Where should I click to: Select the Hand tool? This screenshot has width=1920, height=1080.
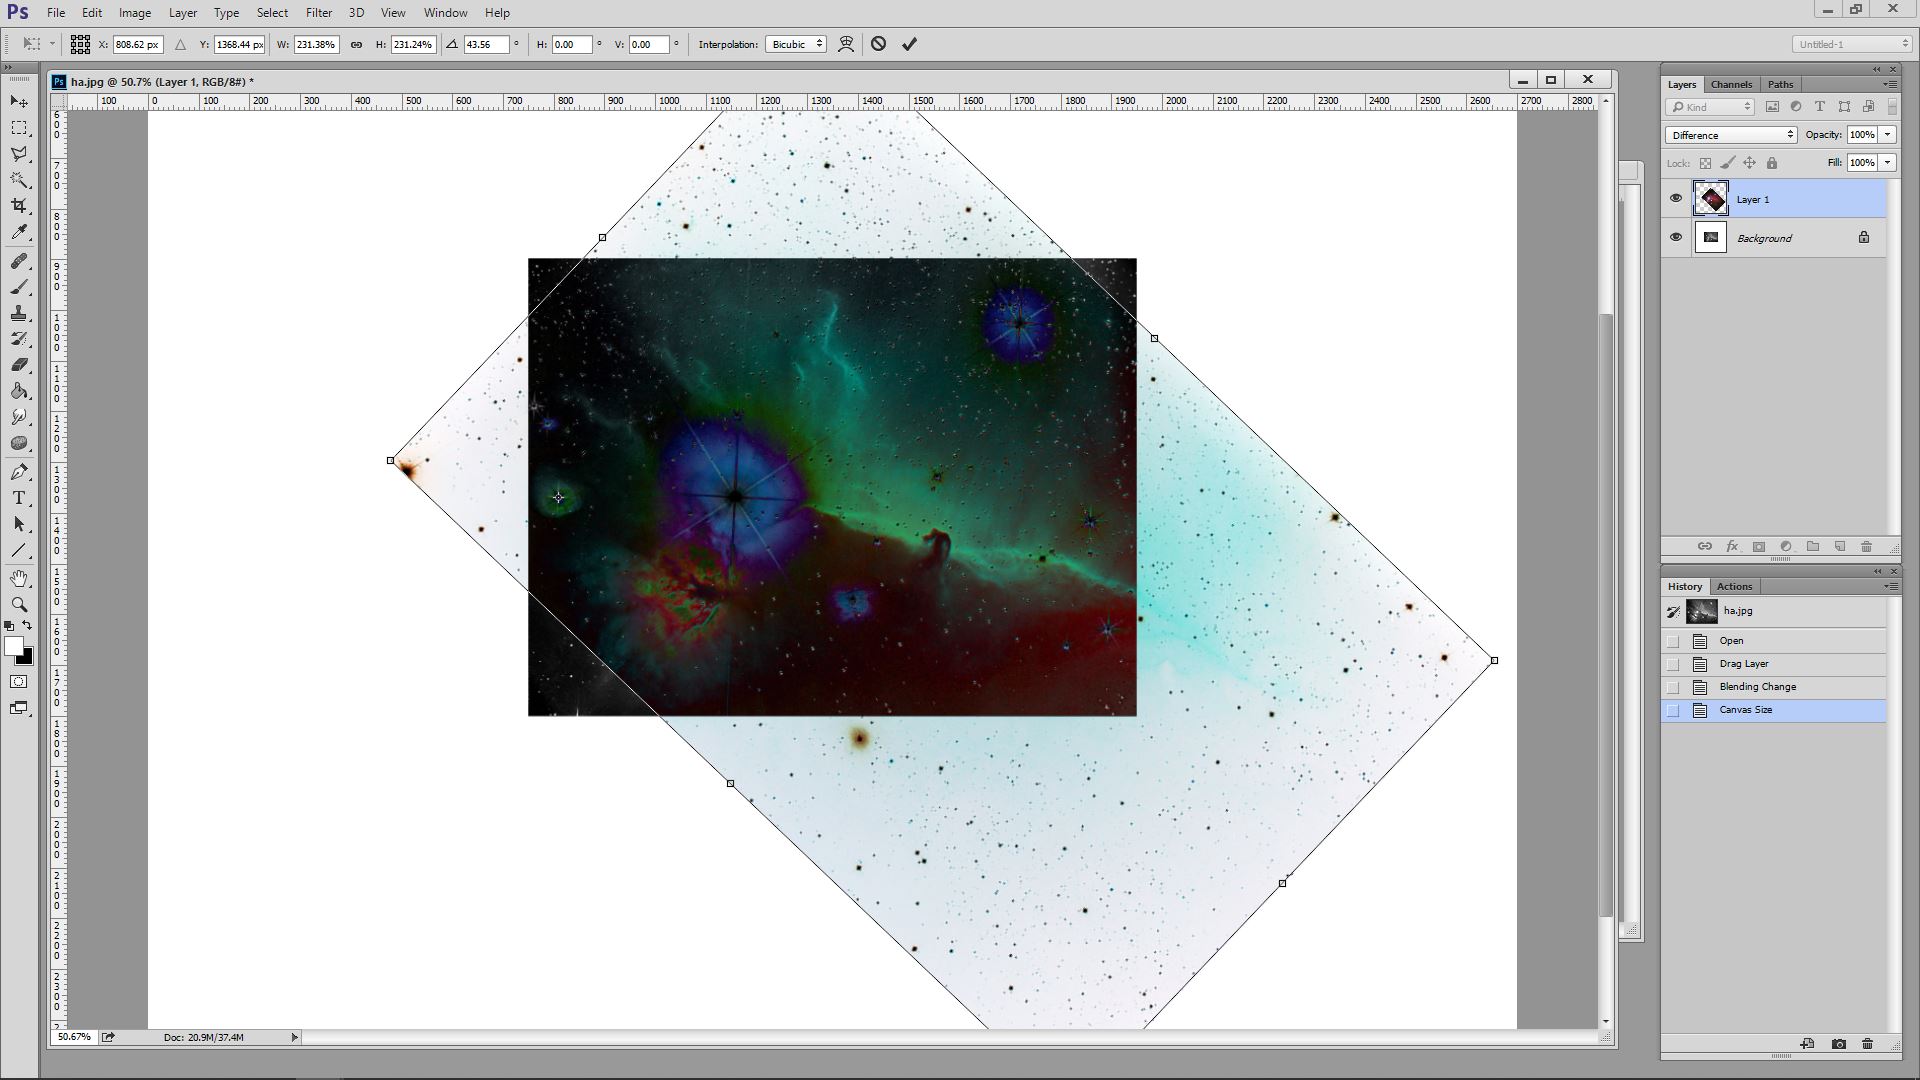(19, 579)
